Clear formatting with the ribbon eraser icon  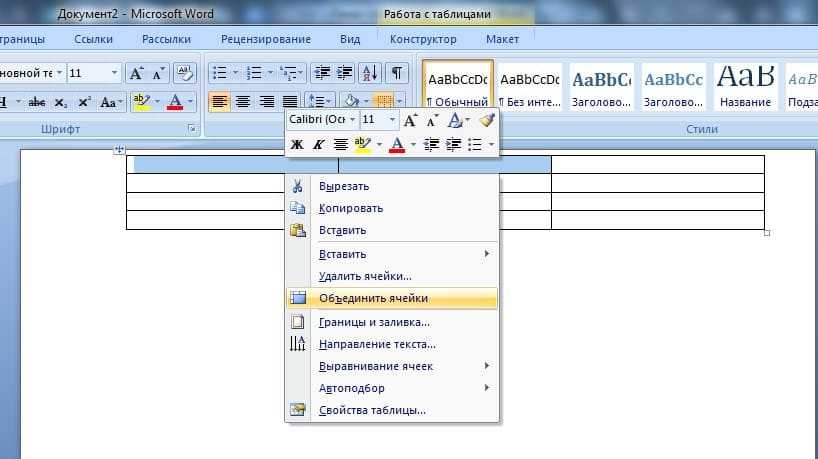[185, 73]
